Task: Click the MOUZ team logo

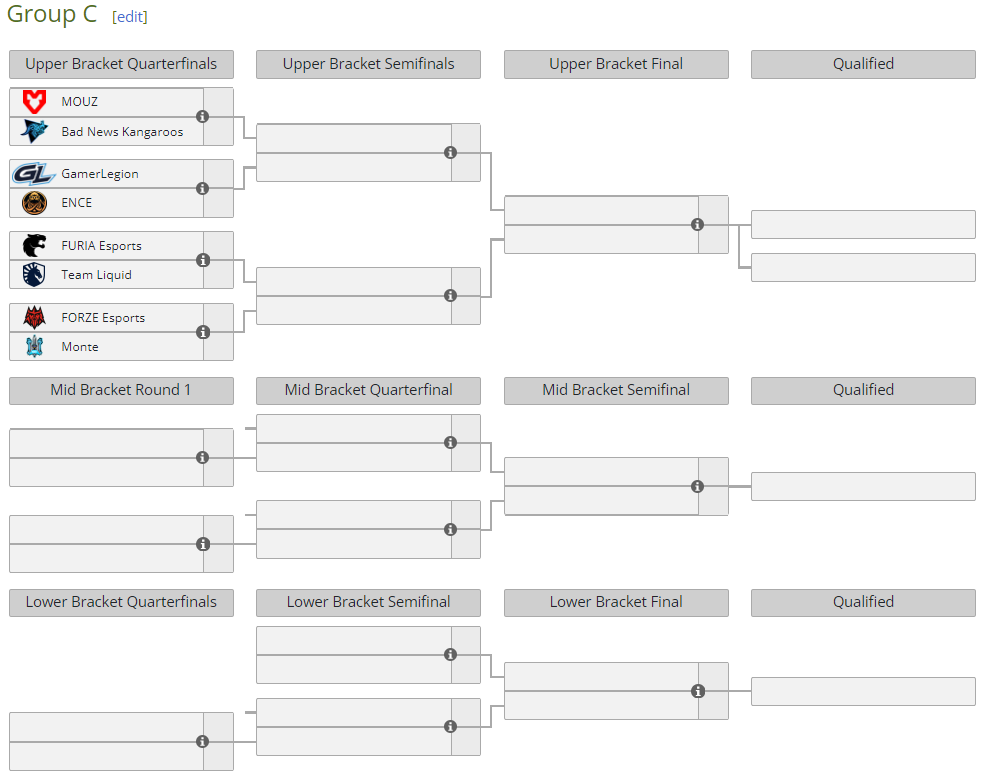Action: [34, 101]
